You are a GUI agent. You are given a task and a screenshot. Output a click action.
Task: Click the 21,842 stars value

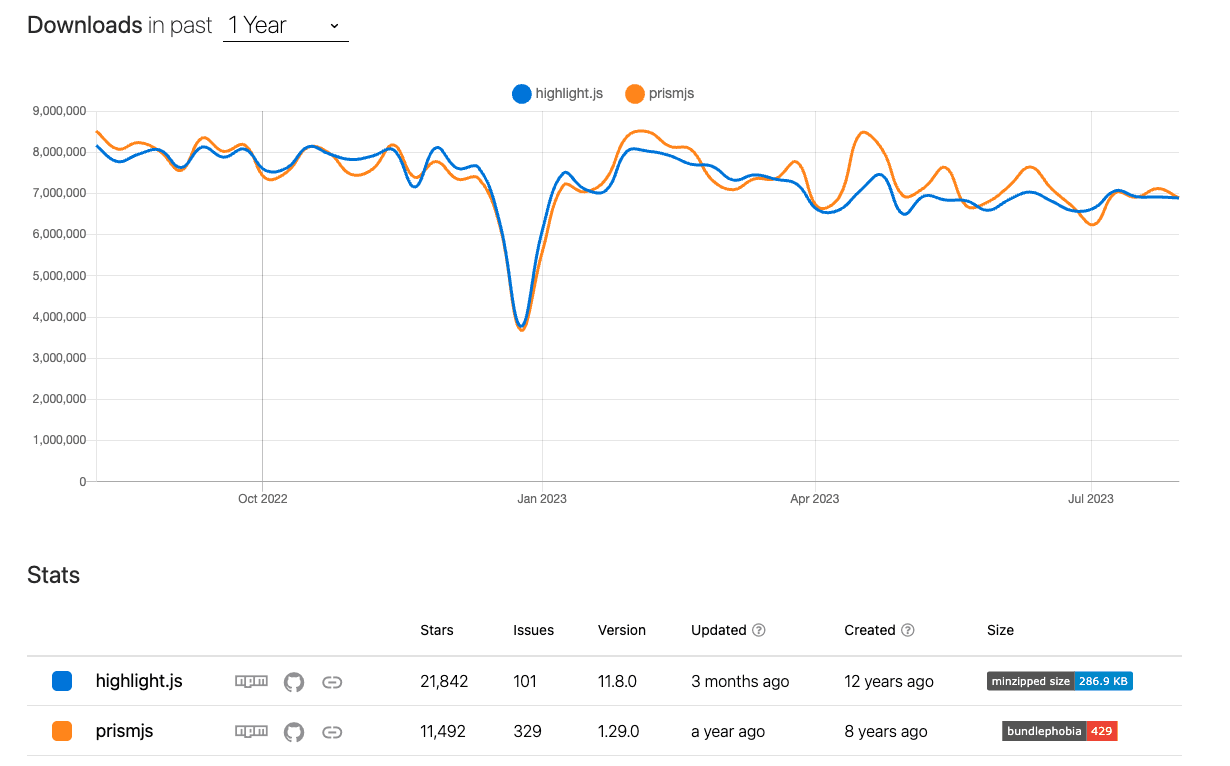444,681
